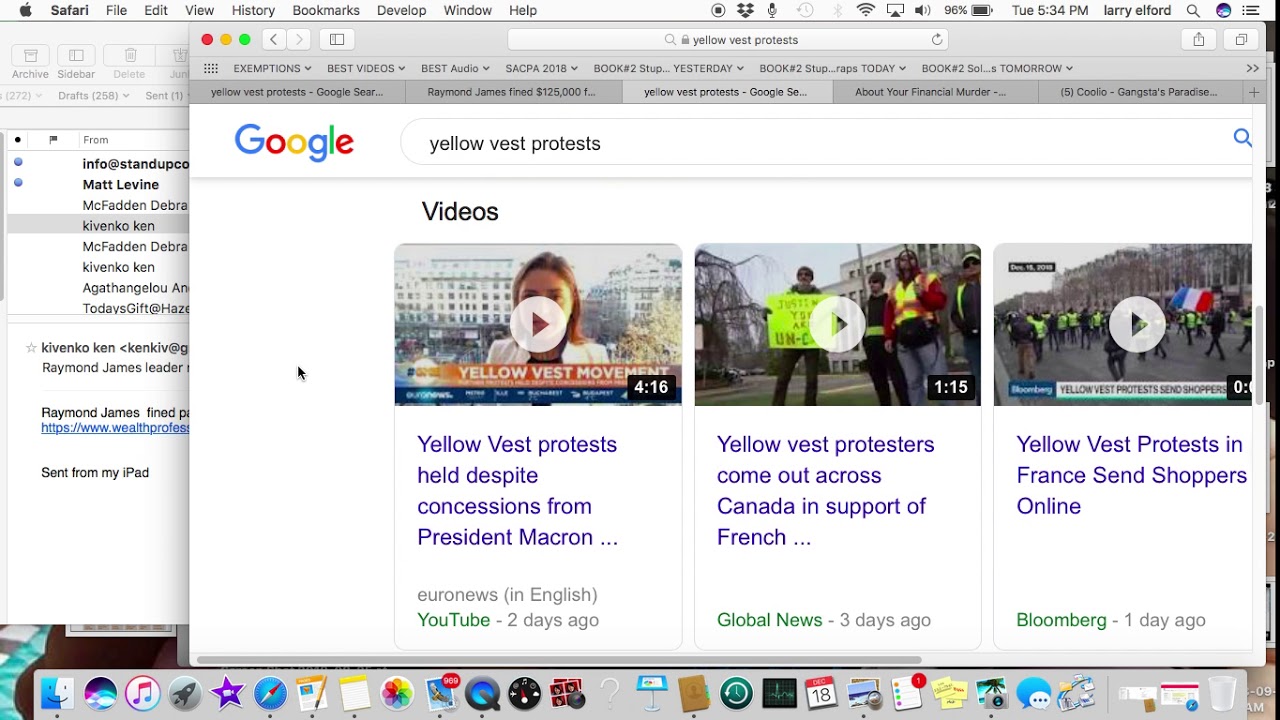Click Delete in Mail window toolbar

point(129,63)
